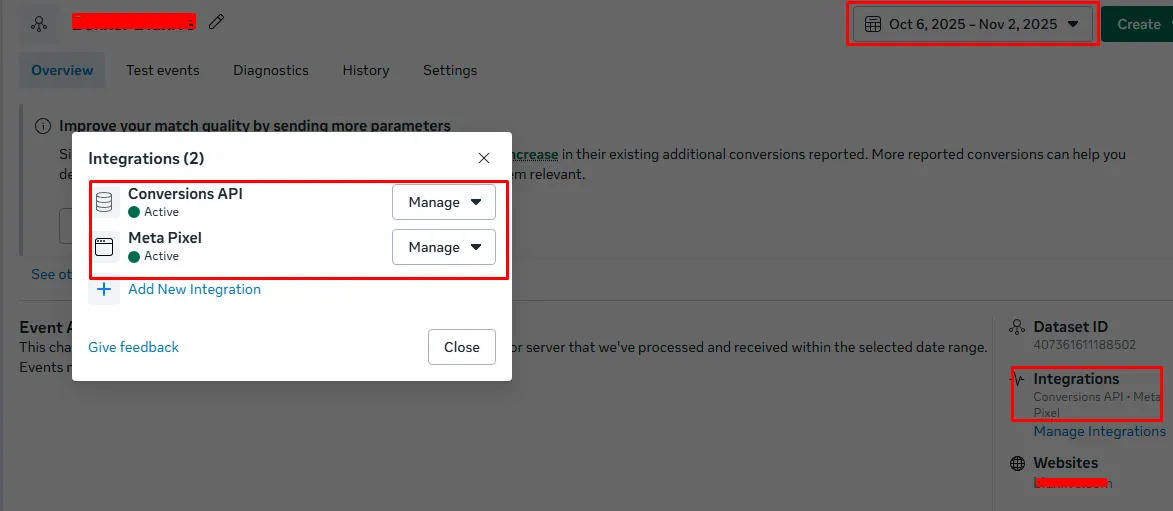The image size is (1173, 511).
Task: Select the Settings tab
Action: pos(450,70)
